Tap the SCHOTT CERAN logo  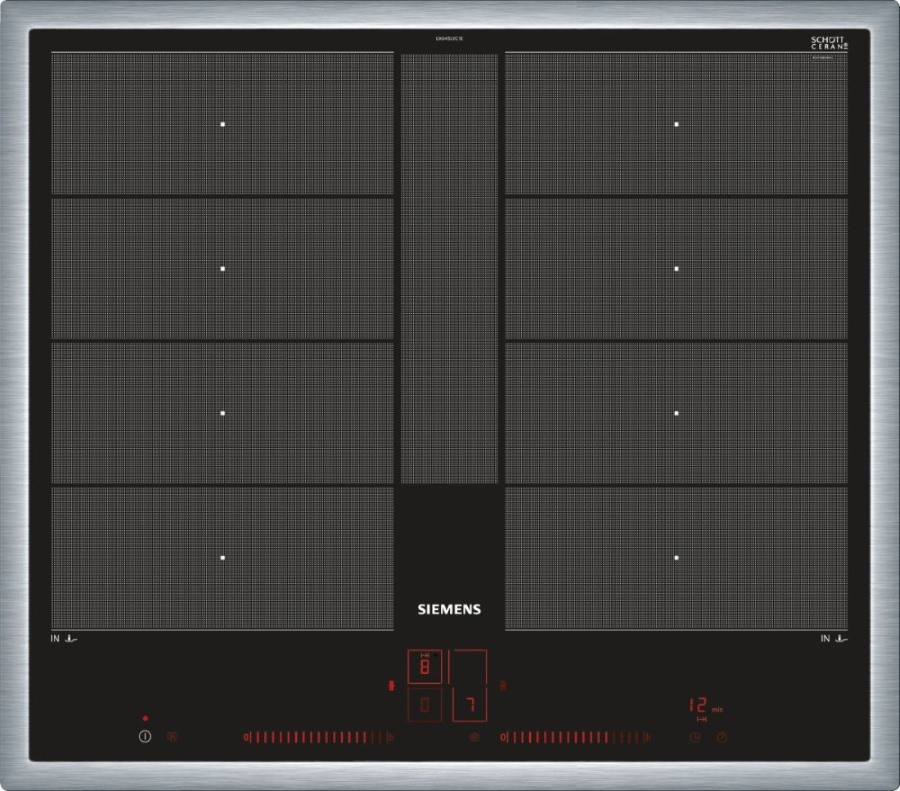click(x=829, y=44)
